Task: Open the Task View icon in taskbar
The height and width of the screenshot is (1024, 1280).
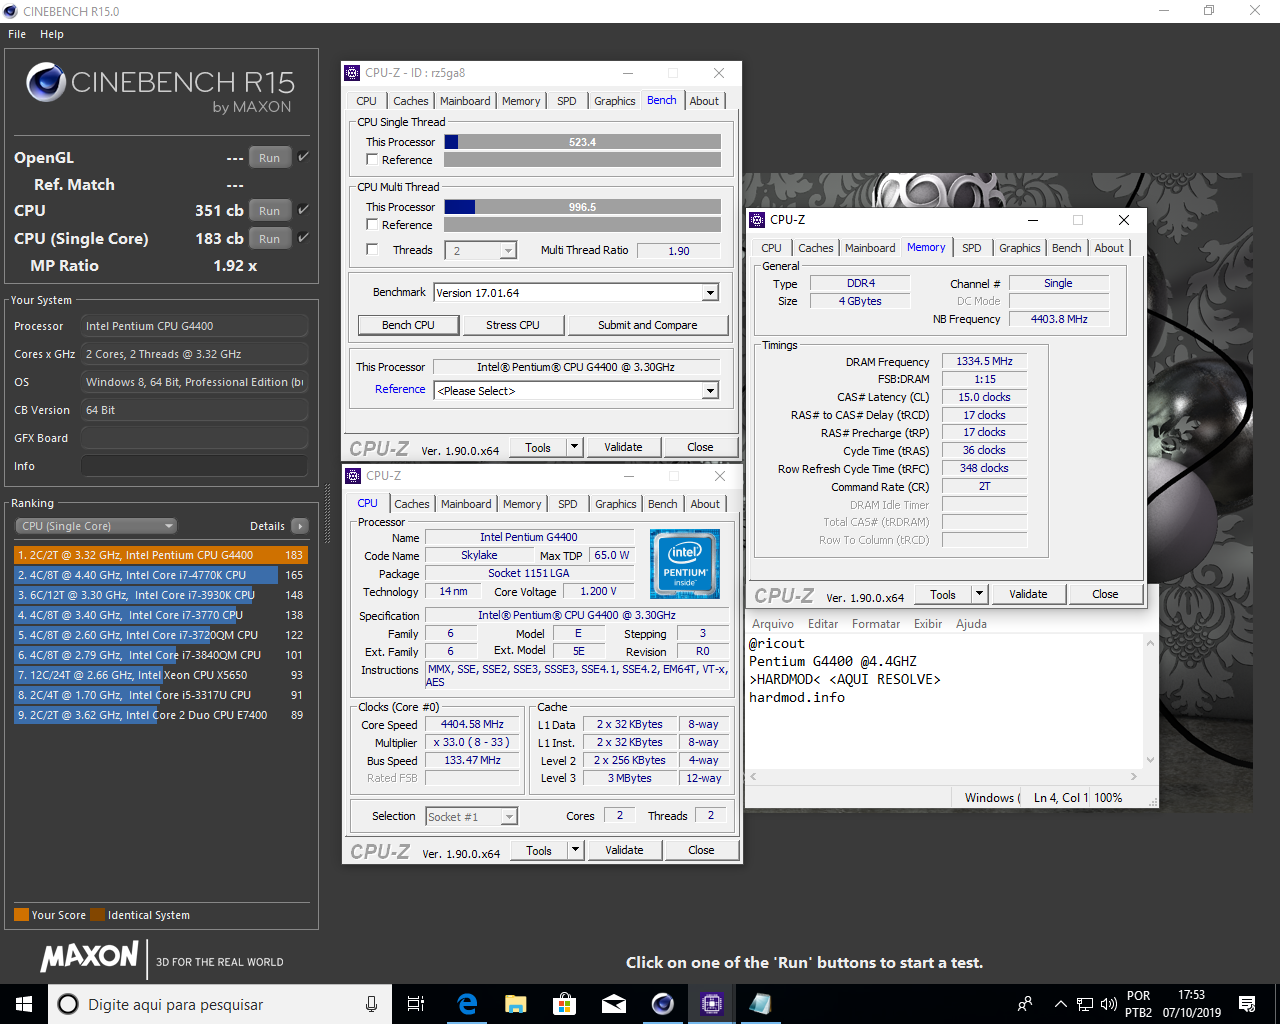Action: [x=416, y=1004]
